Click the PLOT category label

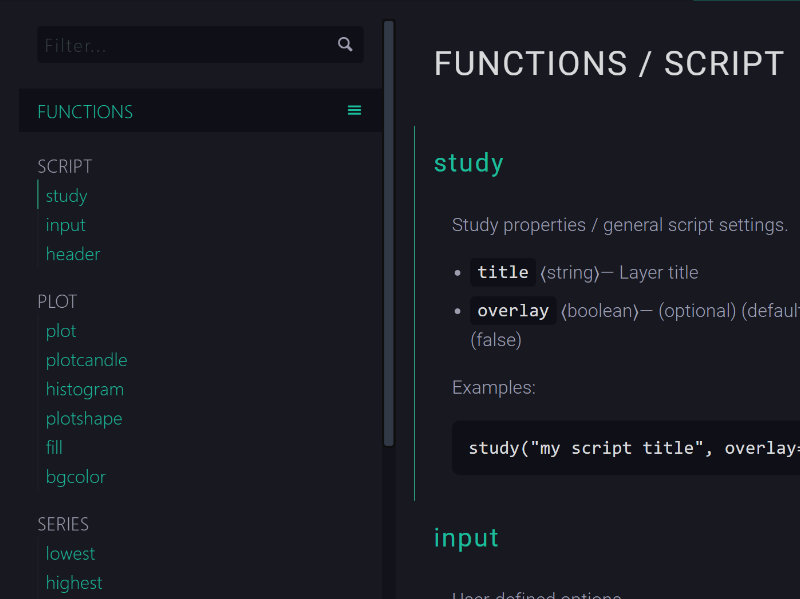tap(57, 302)
